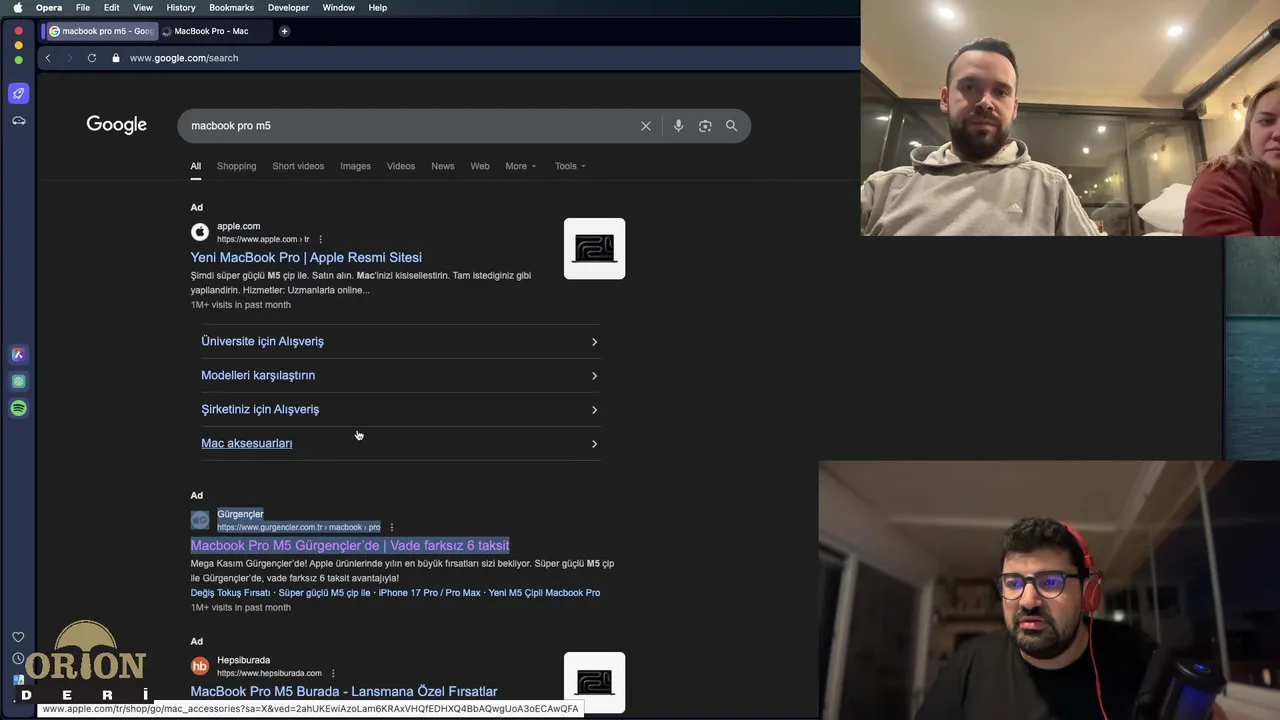The height and width of the screenshot is (720, 1280).
Task: Open options menu for the Gürgençler ad
Action: point(392,527)
